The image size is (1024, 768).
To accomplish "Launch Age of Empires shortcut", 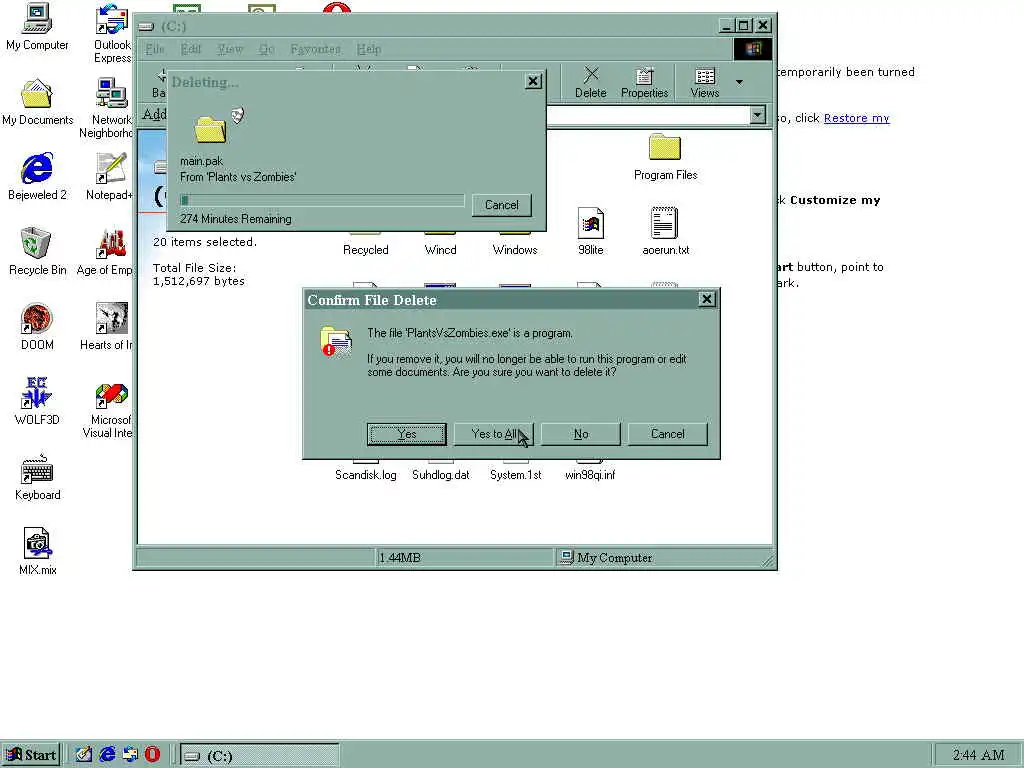I will point(106,252).
